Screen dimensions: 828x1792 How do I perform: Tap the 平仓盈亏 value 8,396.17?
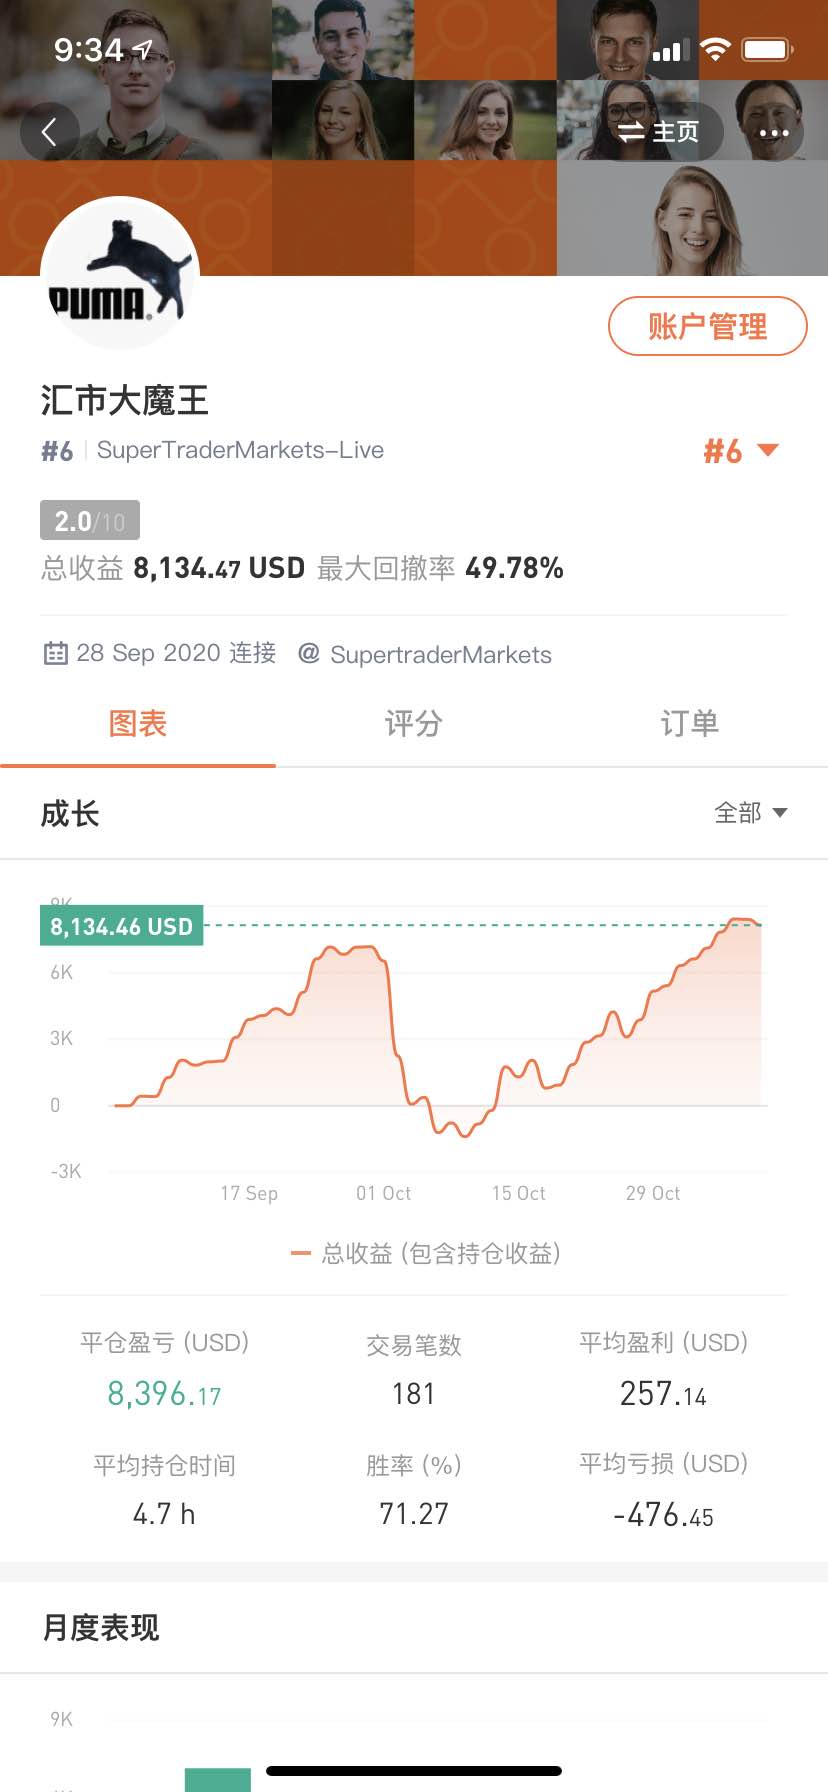(x=164, y=1393)
